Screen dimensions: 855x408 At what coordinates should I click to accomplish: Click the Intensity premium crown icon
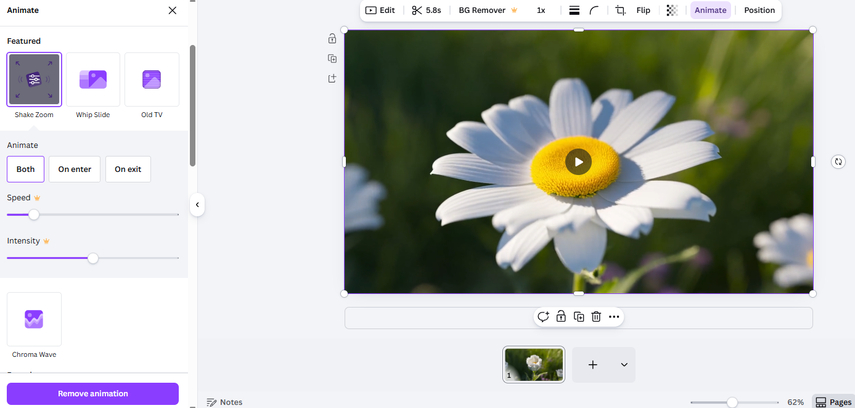(46, 241)
